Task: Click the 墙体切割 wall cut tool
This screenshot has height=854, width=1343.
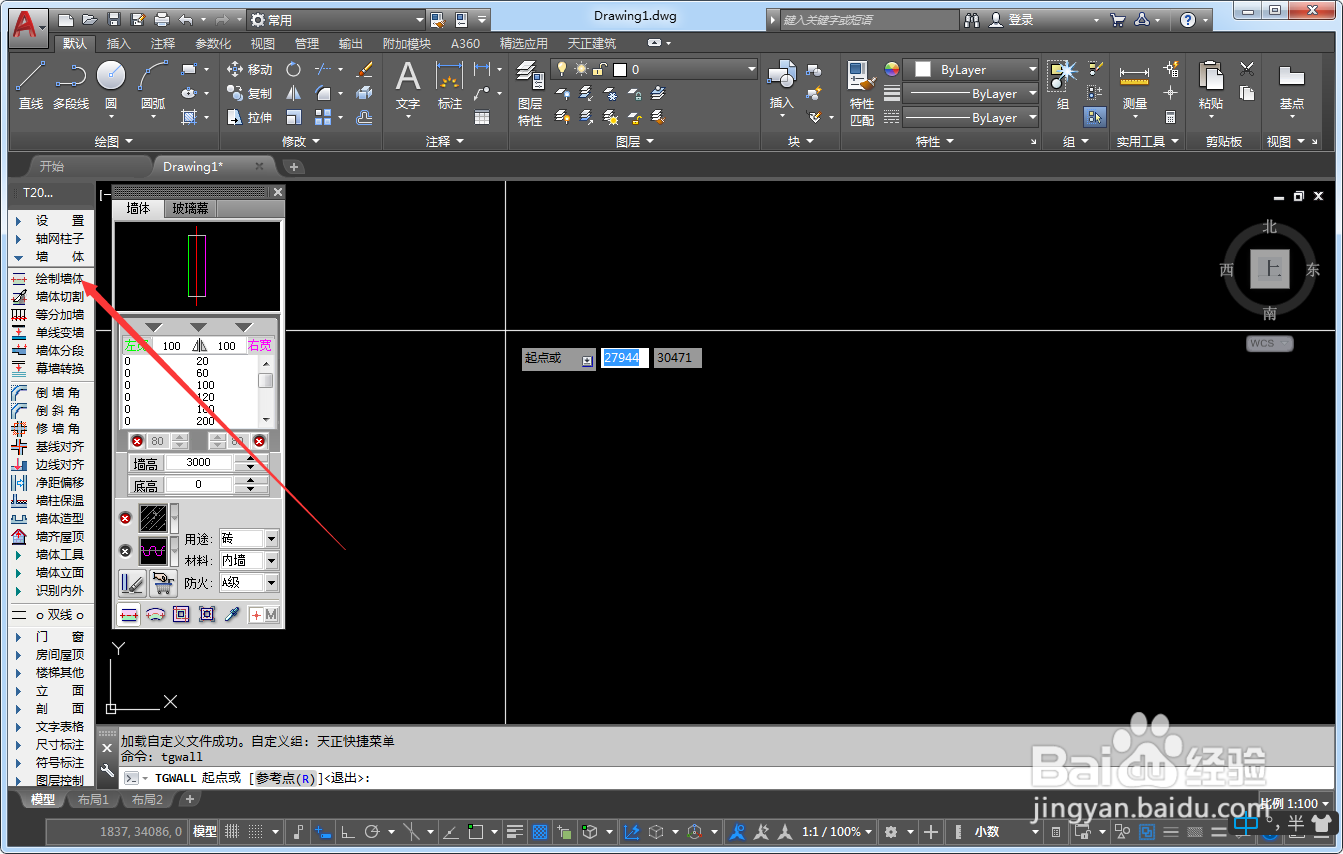Action: pyautogui.click(x=50, y=296)
